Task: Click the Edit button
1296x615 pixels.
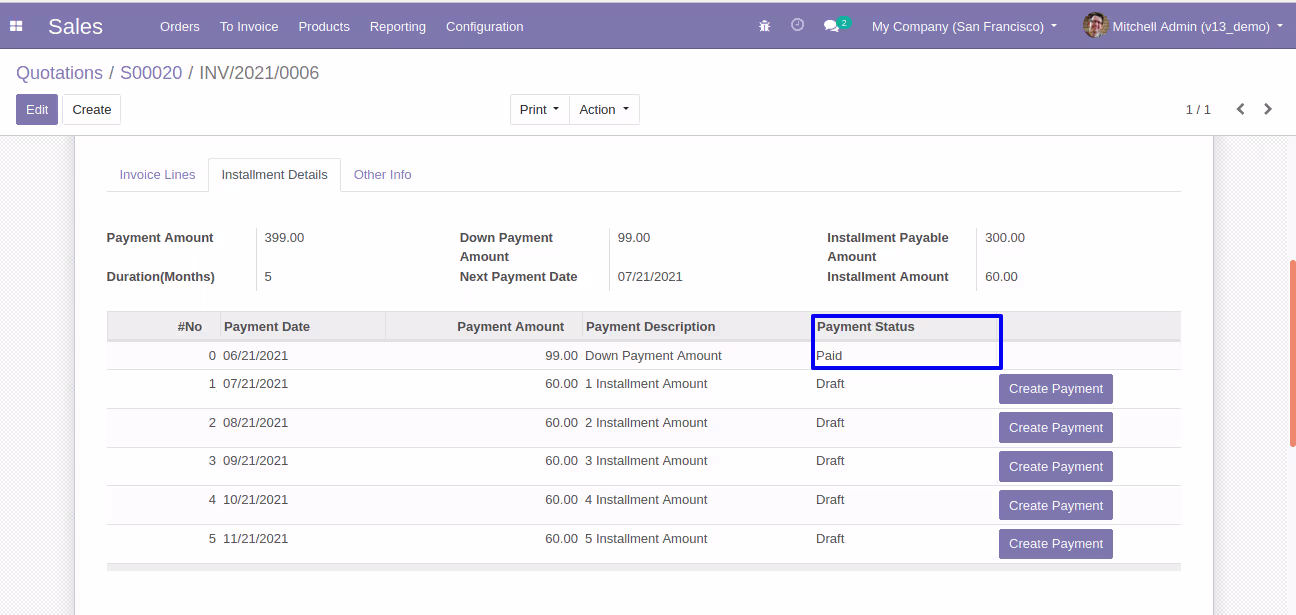Action: click(37, 110)
